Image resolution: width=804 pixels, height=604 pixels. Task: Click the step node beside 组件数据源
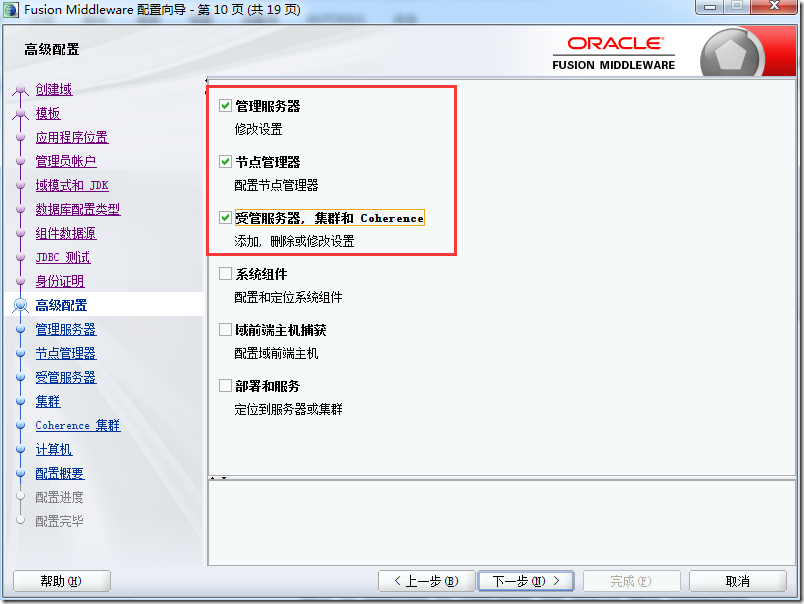[21, 234]
